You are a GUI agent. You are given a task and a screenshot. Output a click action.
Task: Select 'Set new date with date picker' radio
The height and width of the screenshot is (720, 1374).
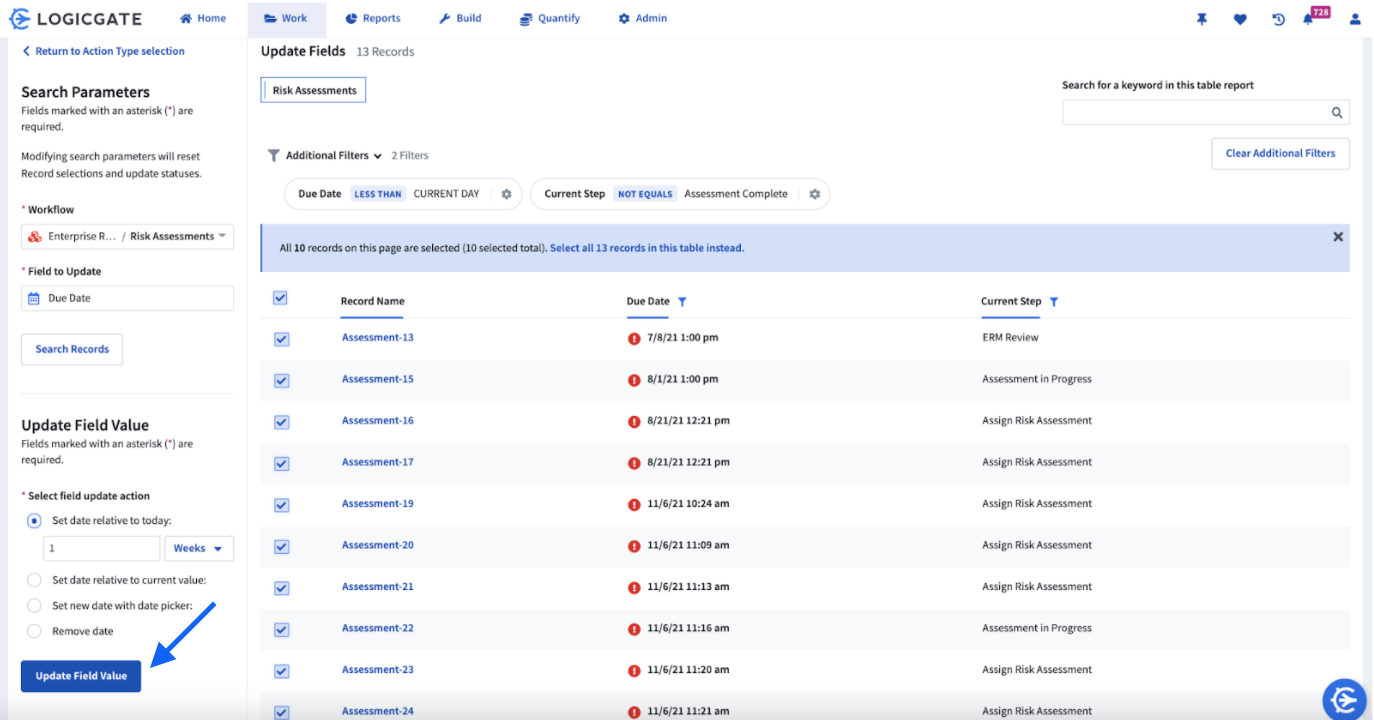pyautogui.click(x=35, y=605)
